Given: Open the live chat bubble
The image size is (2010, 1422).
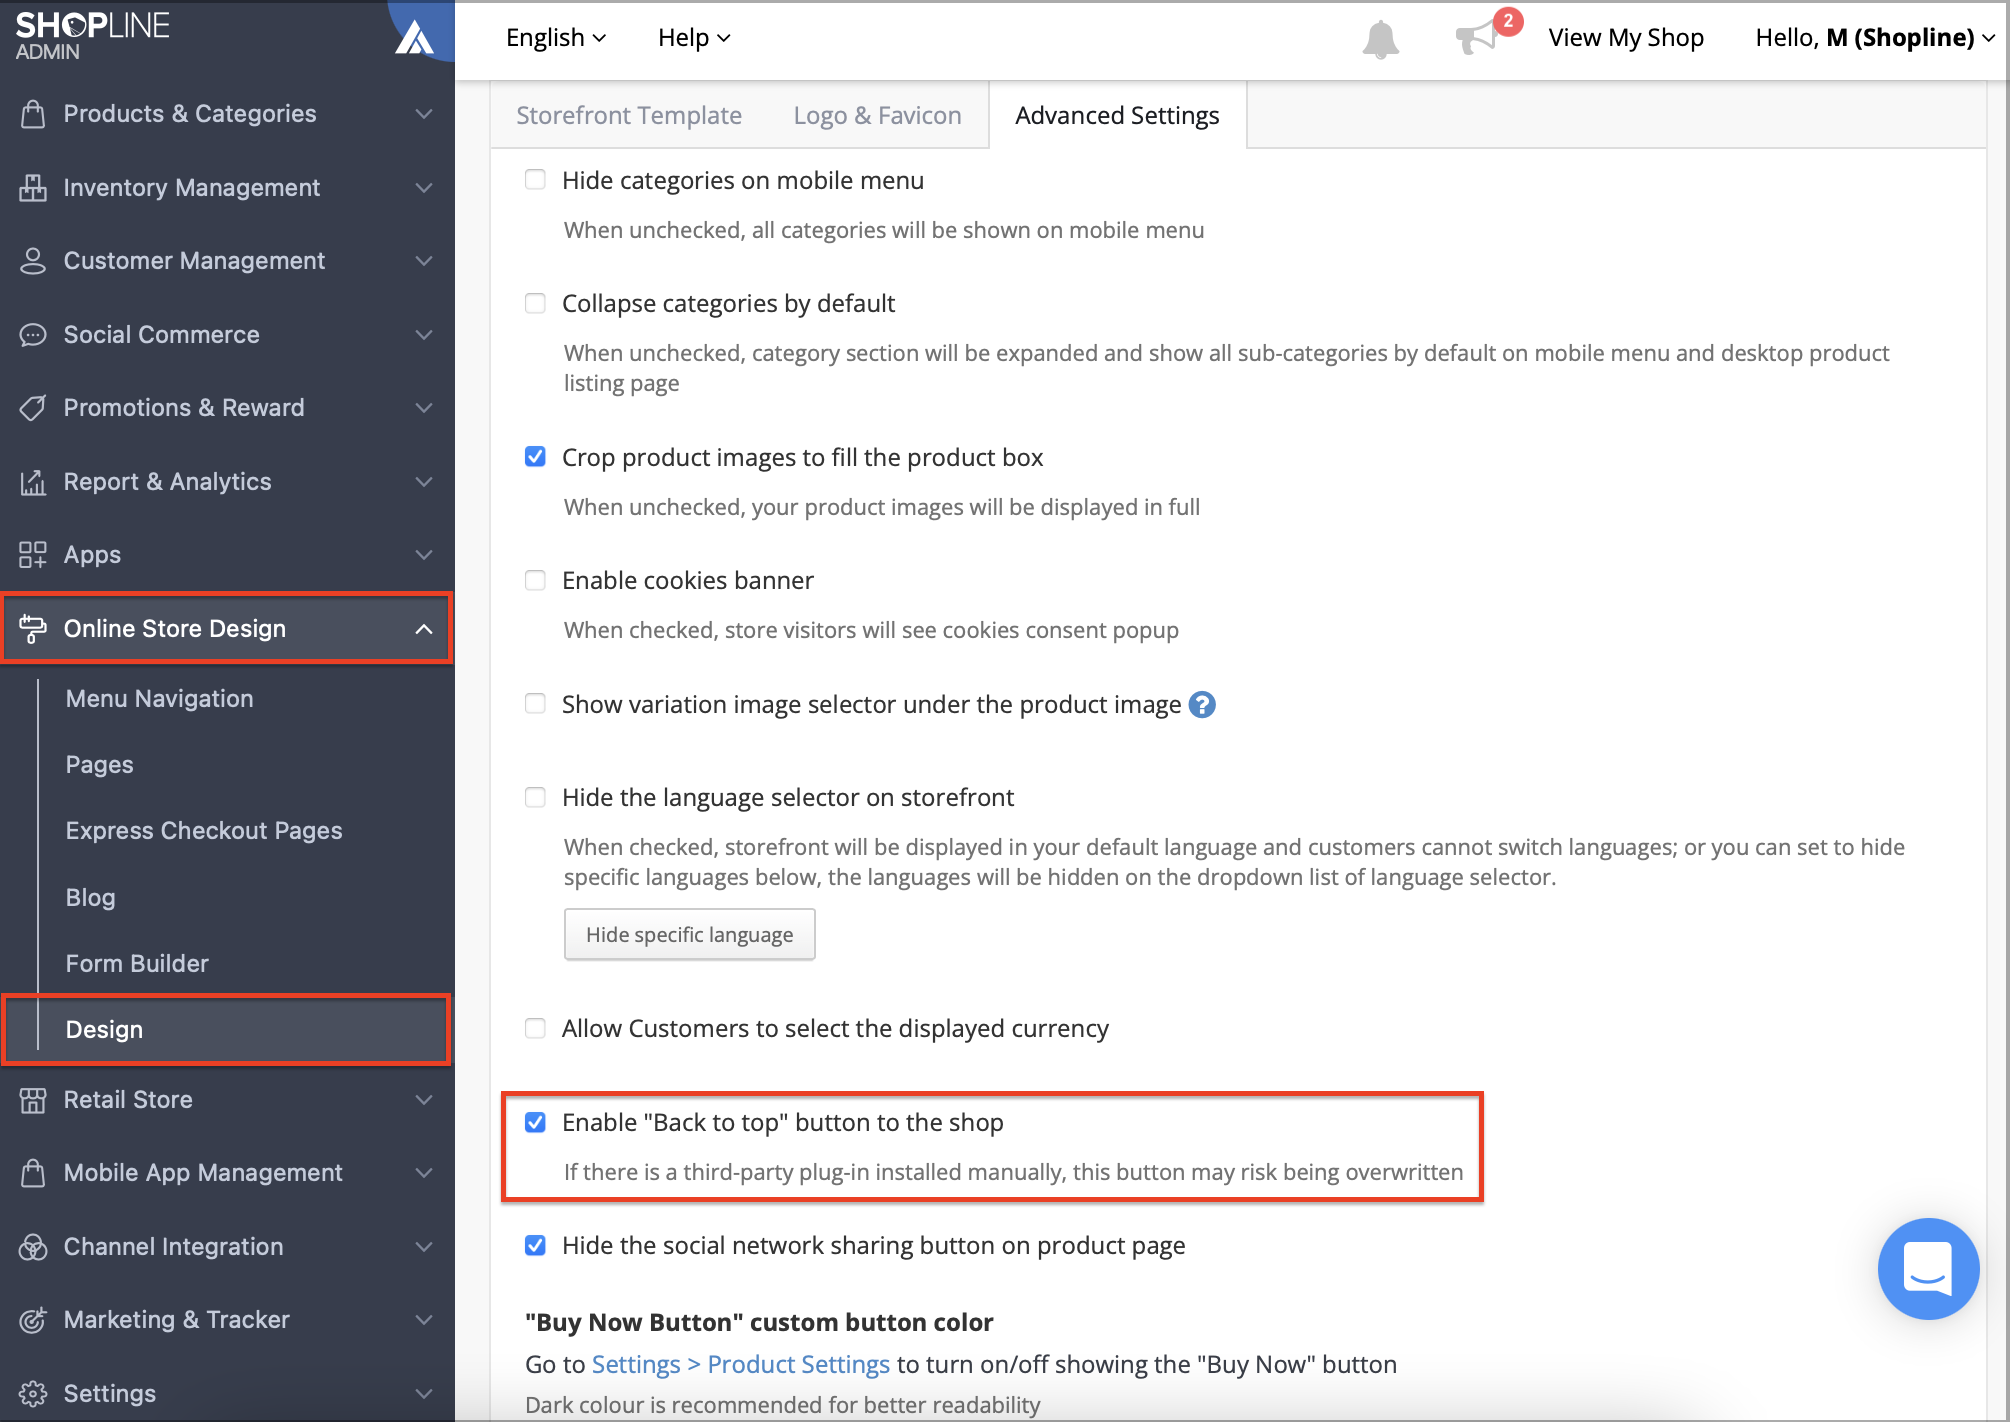Looking at the screenshot, I should click(1928, 1269).
